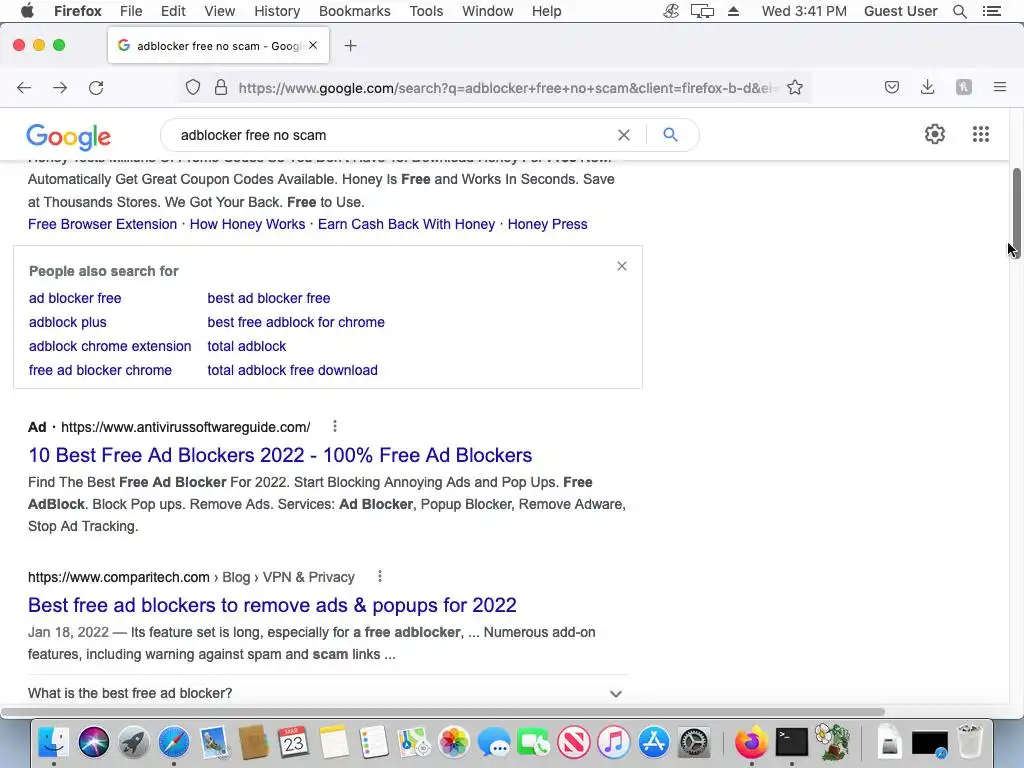Submit search with magnifier icon

[x=670, y=135]
